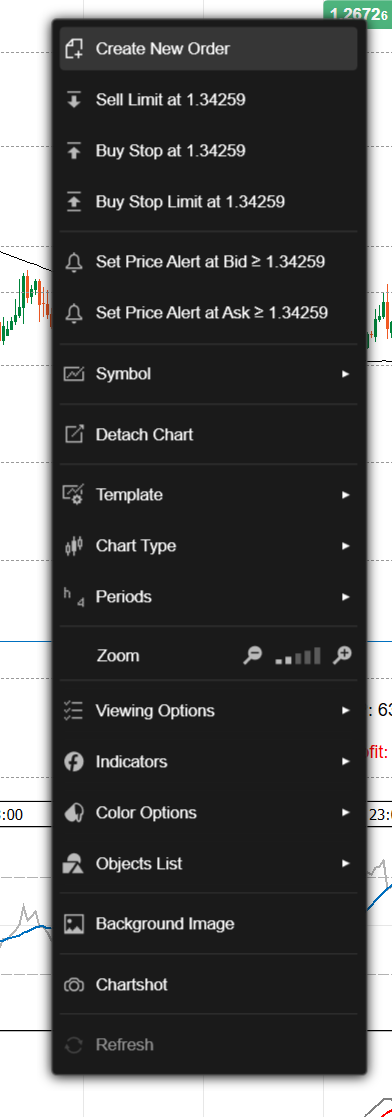Image resolution: width=392 pixels, height=1117 pixels.
Task: Zoom out with the minus magnifier
Action: pos(252,656)
